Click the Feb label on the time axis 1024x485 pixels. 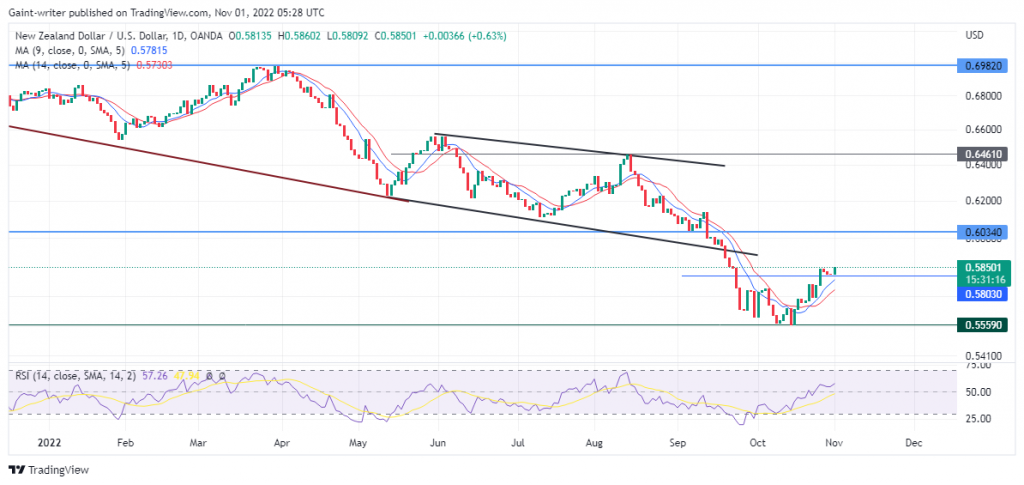click(124, 442)
